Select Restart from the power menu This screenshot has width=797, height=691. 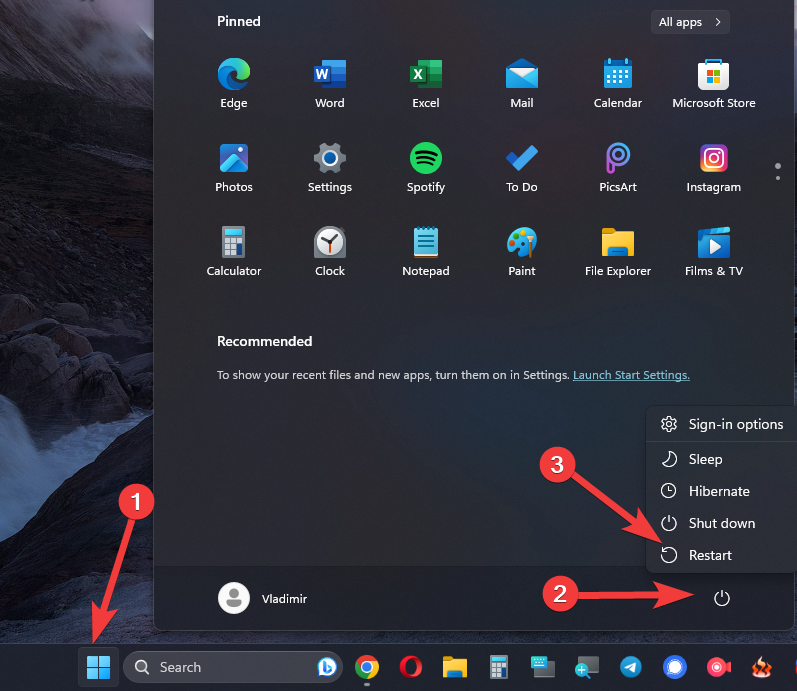coord(710,555)
